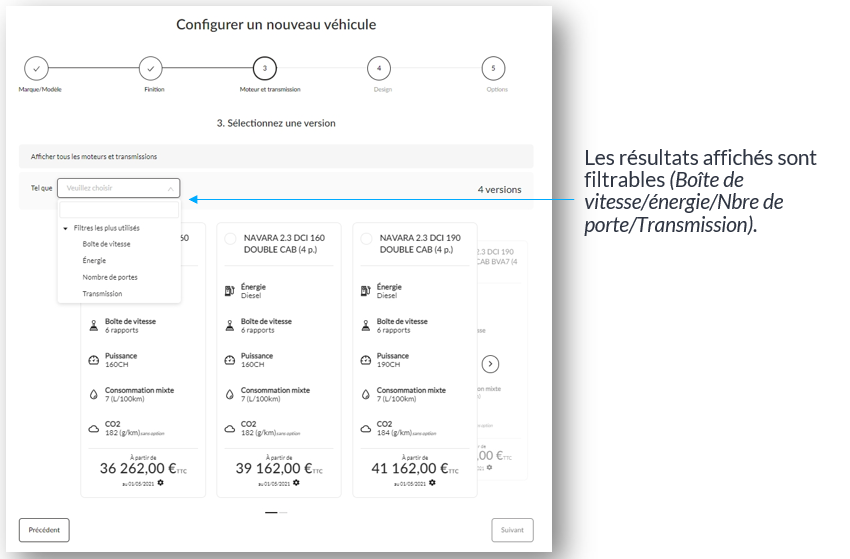Click consumption drop icon on 41 162,00 € card
This screenshot has width=850, height=559.
[365, 395]
